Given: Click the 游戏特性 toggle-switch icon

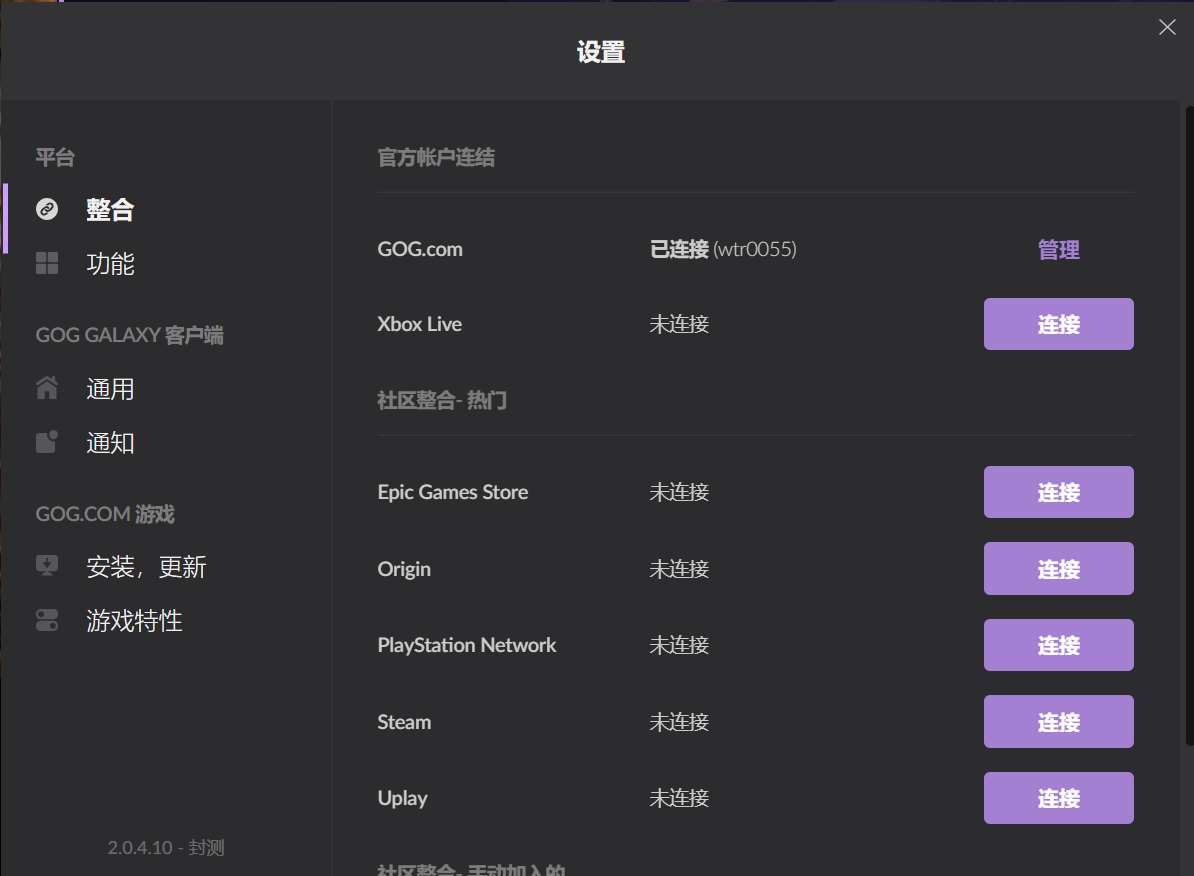Looking at the screenshot, I should point(47,620).
